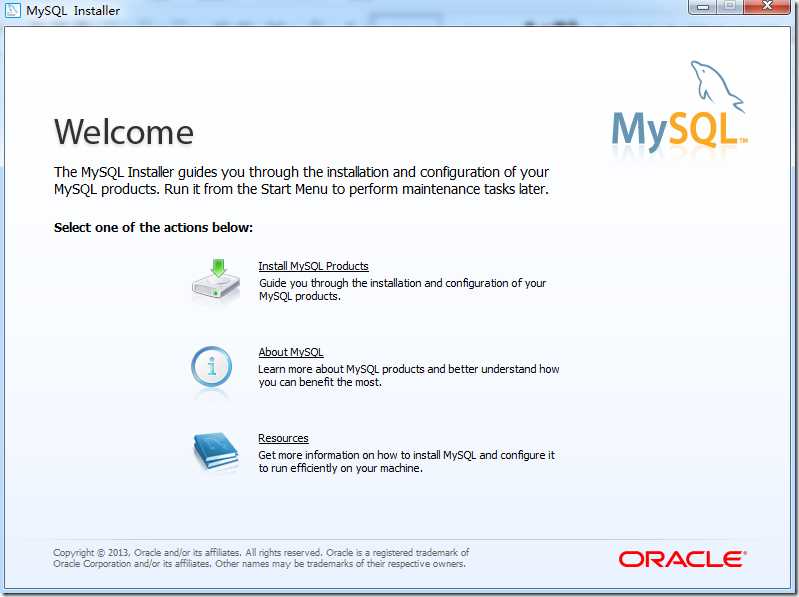The height and width of the screenshot is (597, 799).
Task: Click the red Oracle logo
Action: pyautogui.click(x=683, y=559)
